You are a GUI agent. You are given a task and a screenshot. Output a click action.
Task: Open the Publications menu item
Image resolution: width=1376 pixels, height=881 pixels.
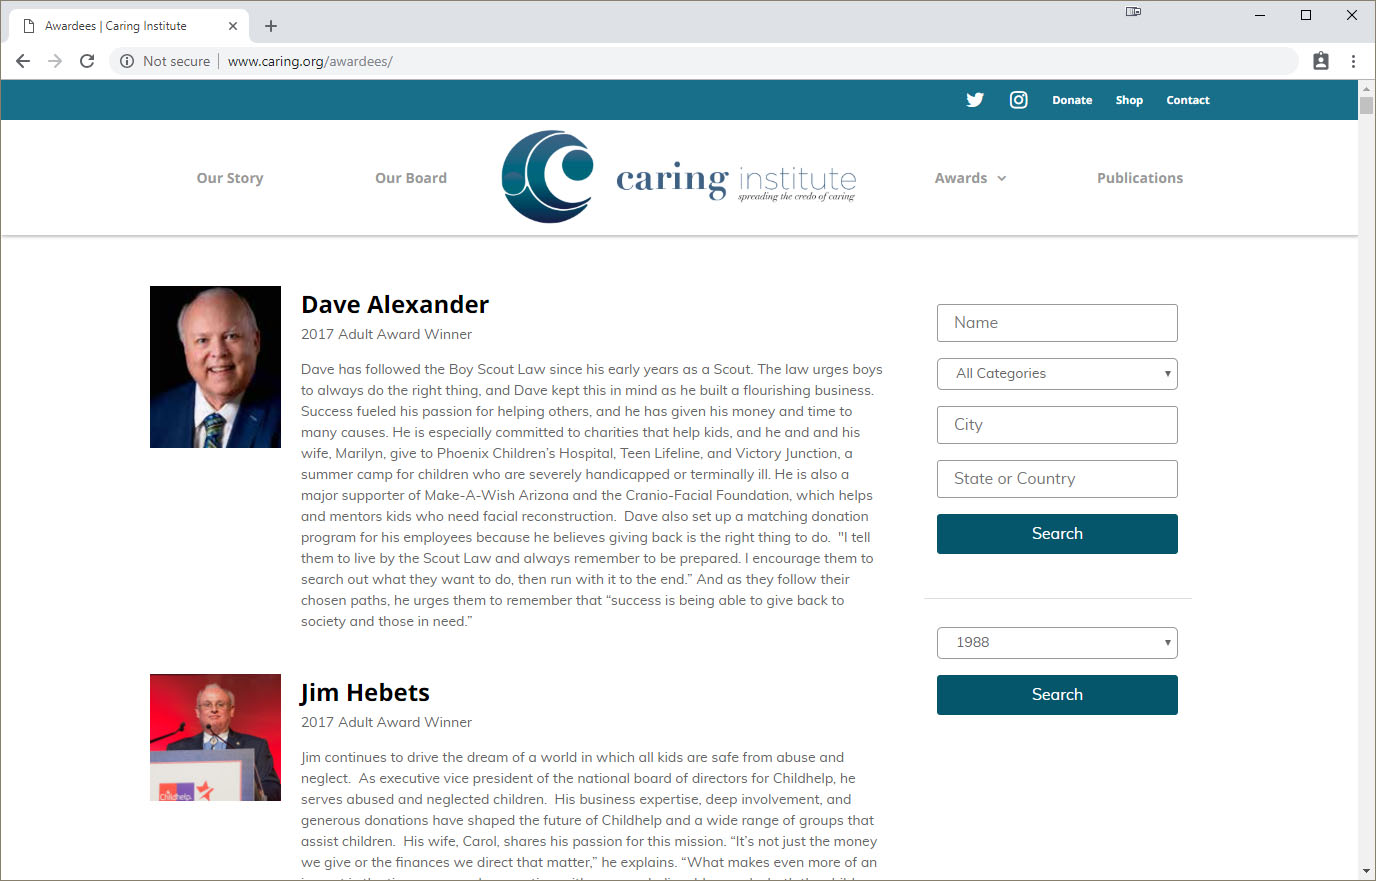1139,178
